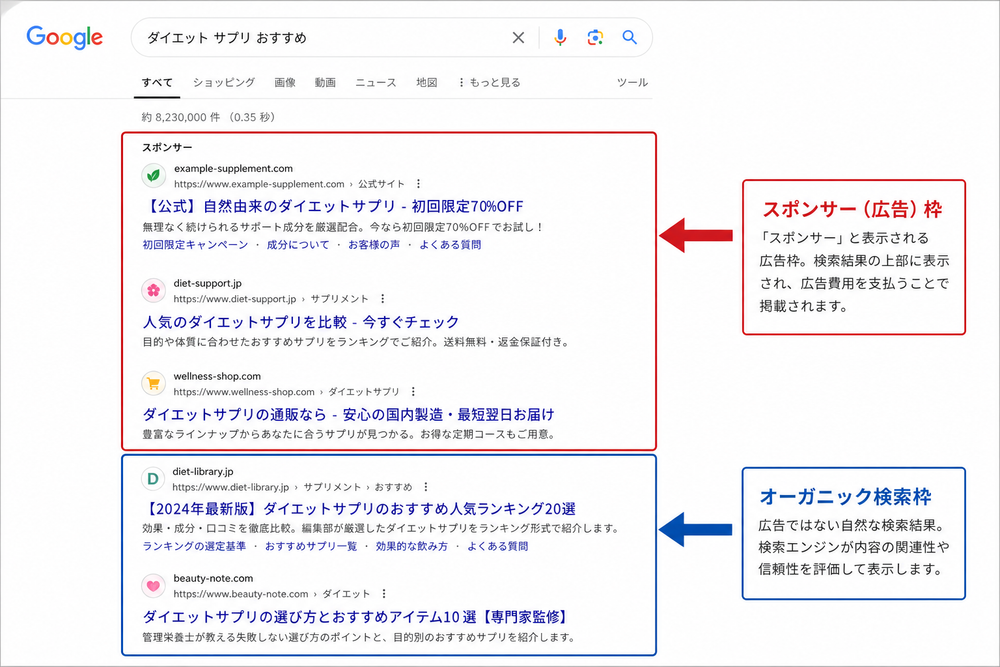1000x667 pixels.
Task: Click the https://www.example-supplement.com URL text
Action: pyautogui.click(x=259, y=184)
